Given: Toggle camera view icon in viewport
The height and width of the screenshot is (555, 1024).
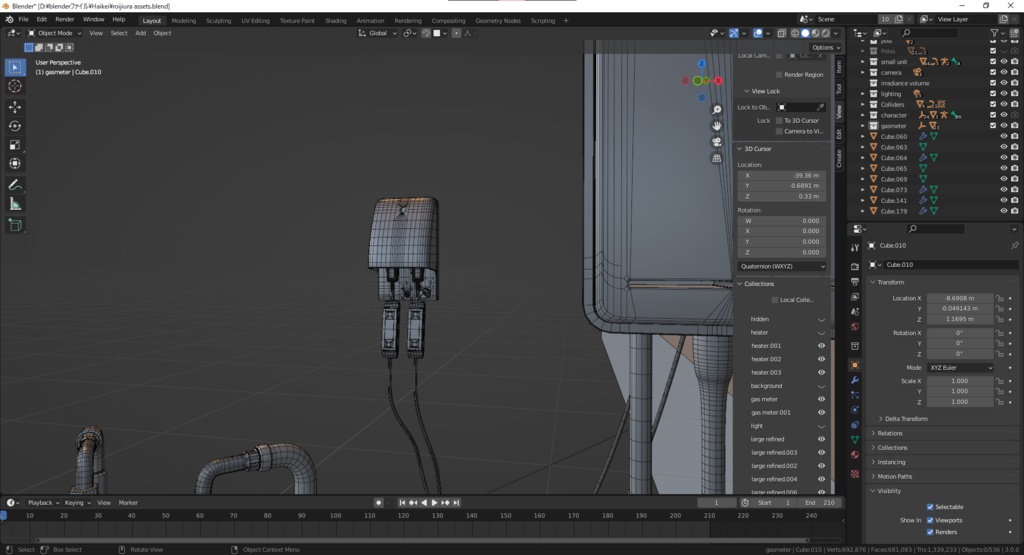Looking at the screenshot, I should (716, 142).
